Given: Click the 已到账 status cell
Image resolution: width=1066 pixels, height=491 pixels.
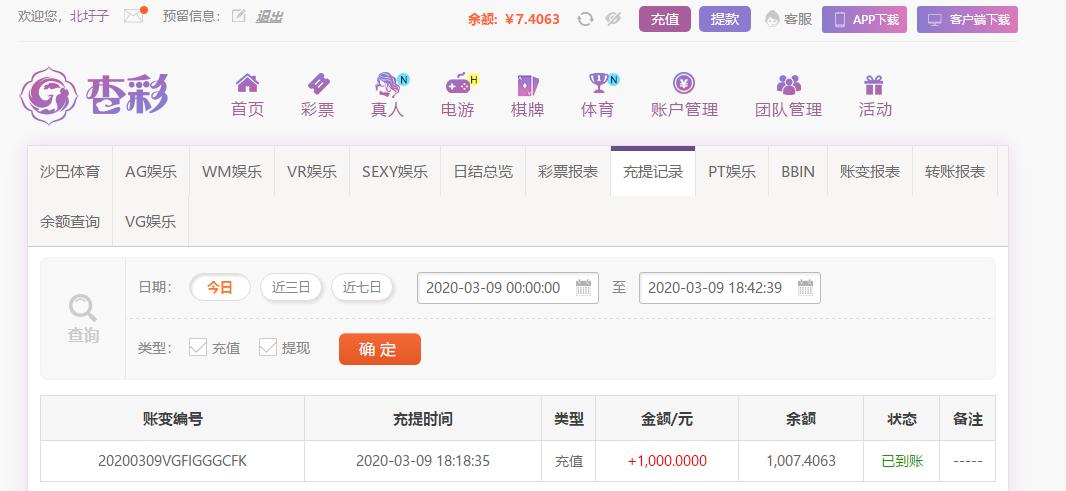Looking at the screenshot, I should tap(901, 461).
